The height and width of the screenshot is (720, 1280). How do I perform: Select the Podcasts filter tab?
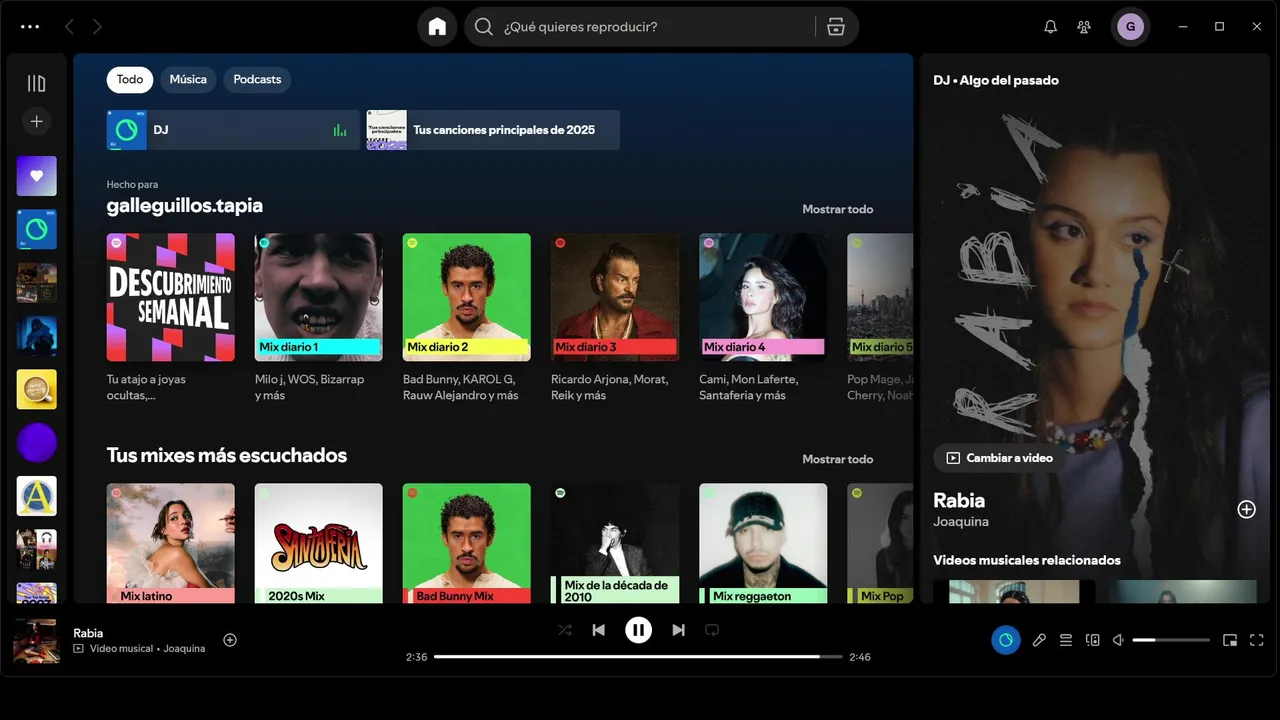(257, 79)
